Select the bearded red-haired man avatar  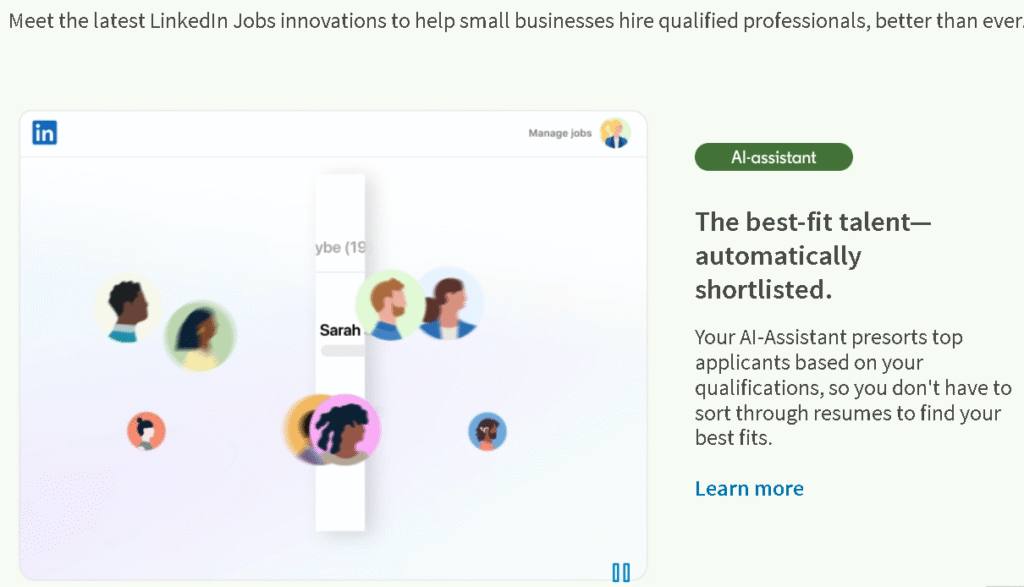[x=389, y=304]
